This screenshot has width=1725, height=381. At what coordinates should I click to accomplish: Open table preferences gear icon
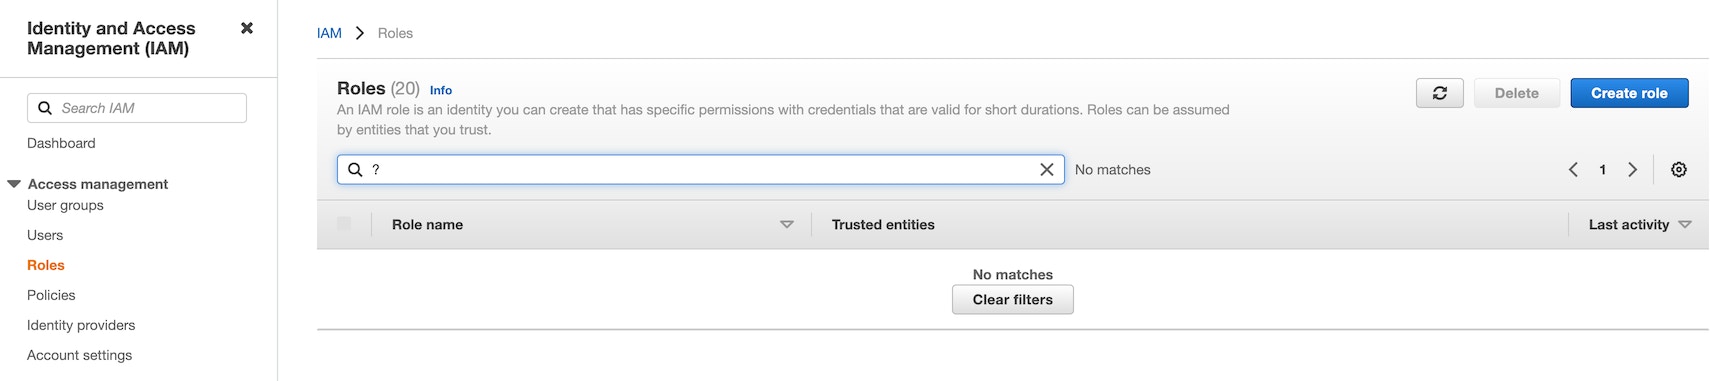[x=1679, y=170]
